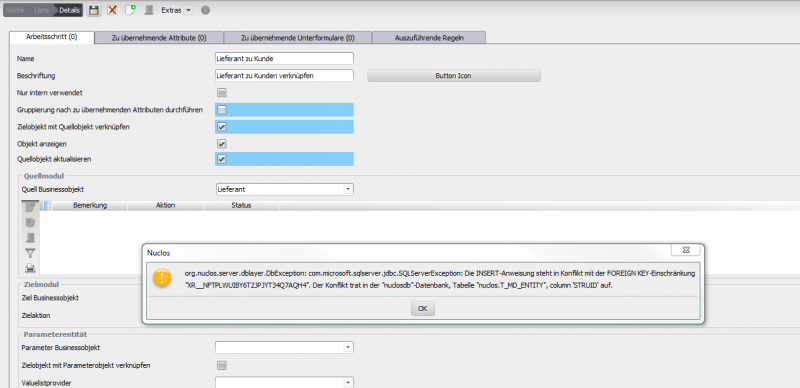Click the 'Parameterentität' section heading
Viewport: 800px width, 388px height.
point(55,334)
